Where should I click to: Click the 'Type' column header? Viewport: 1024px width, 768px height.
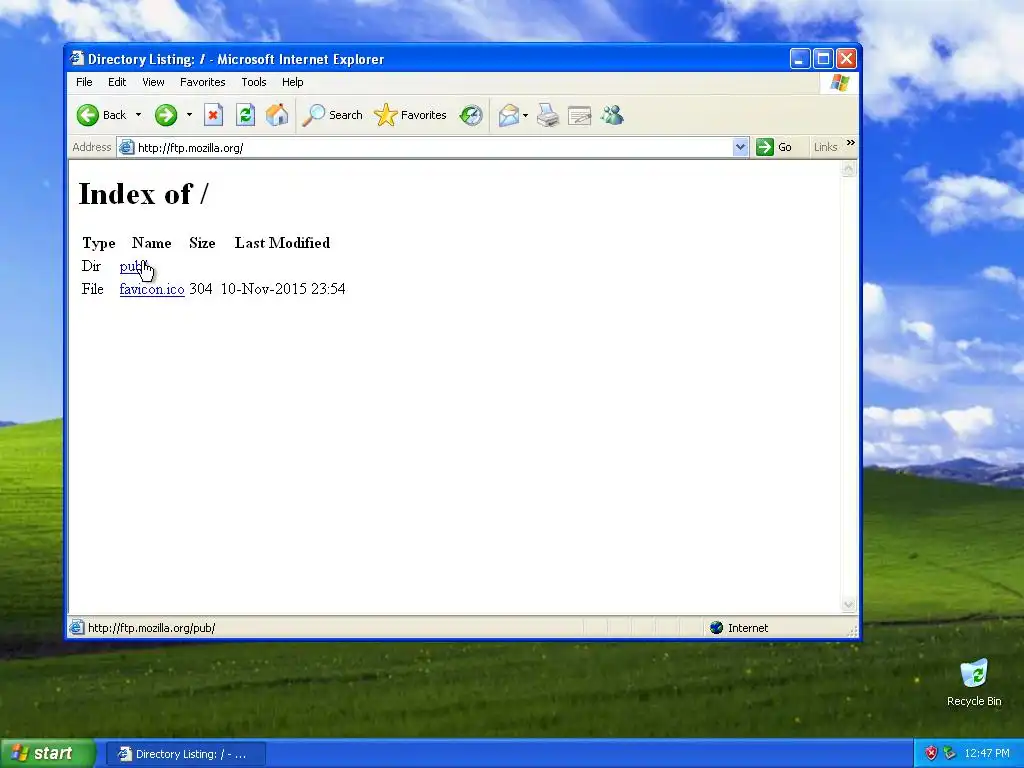(99, 243)
